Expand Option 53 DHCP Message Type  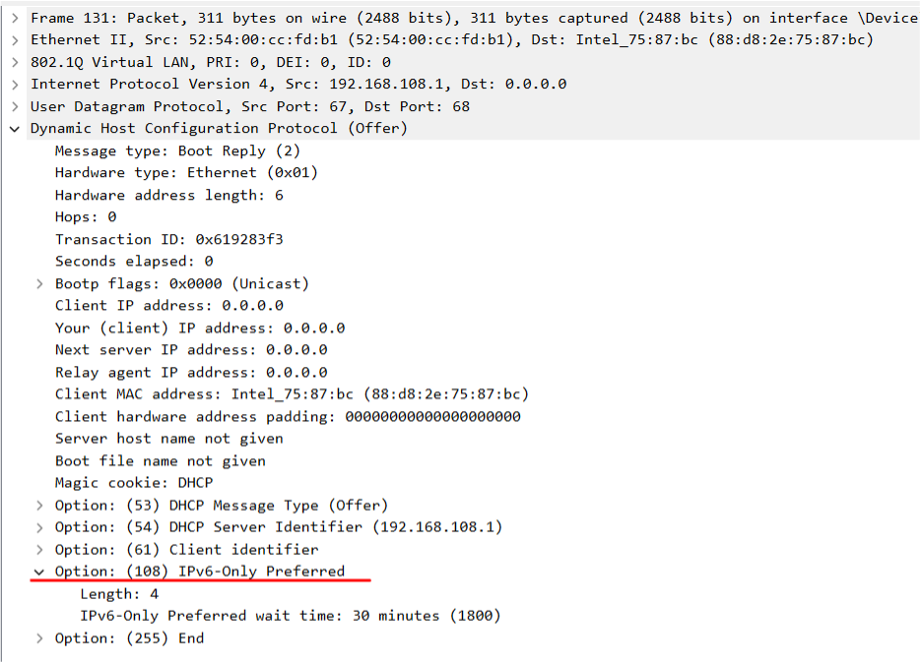click(x=39, y=505)
